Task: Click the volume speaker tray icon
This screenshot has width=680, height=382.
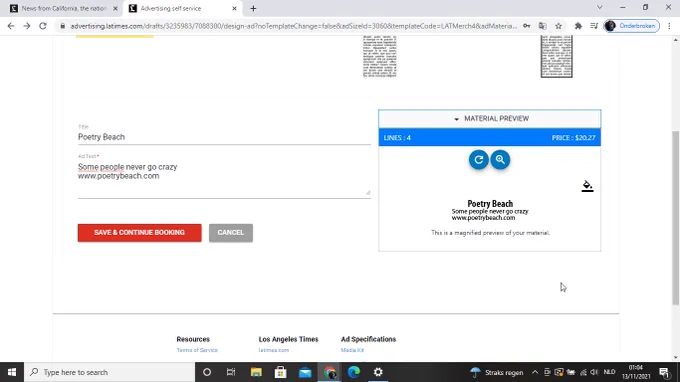Action: coord(594,372)
